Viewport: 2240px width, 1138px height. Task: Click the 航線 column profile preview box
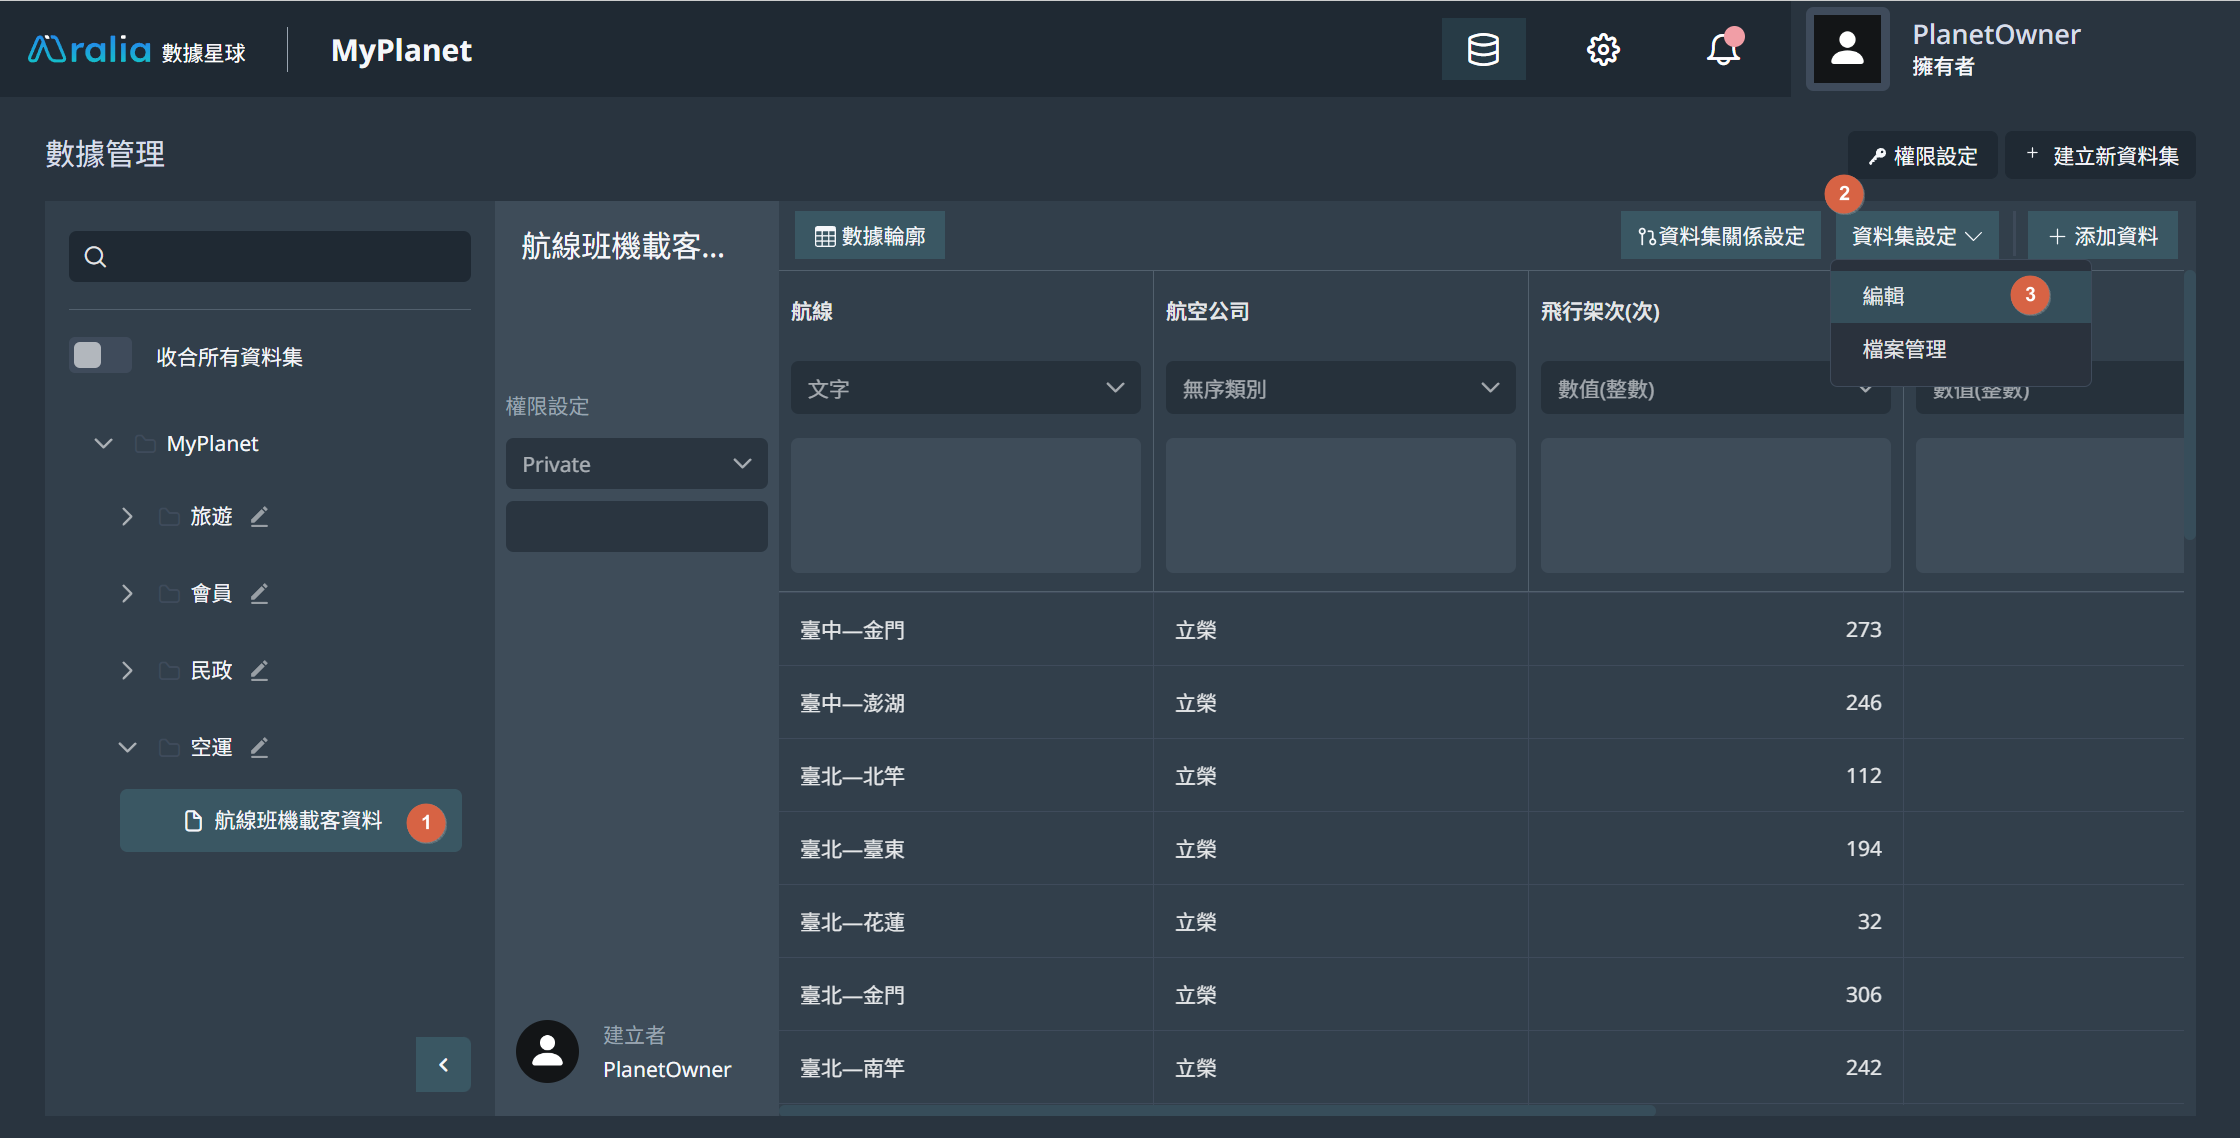[x=965, y=505]
